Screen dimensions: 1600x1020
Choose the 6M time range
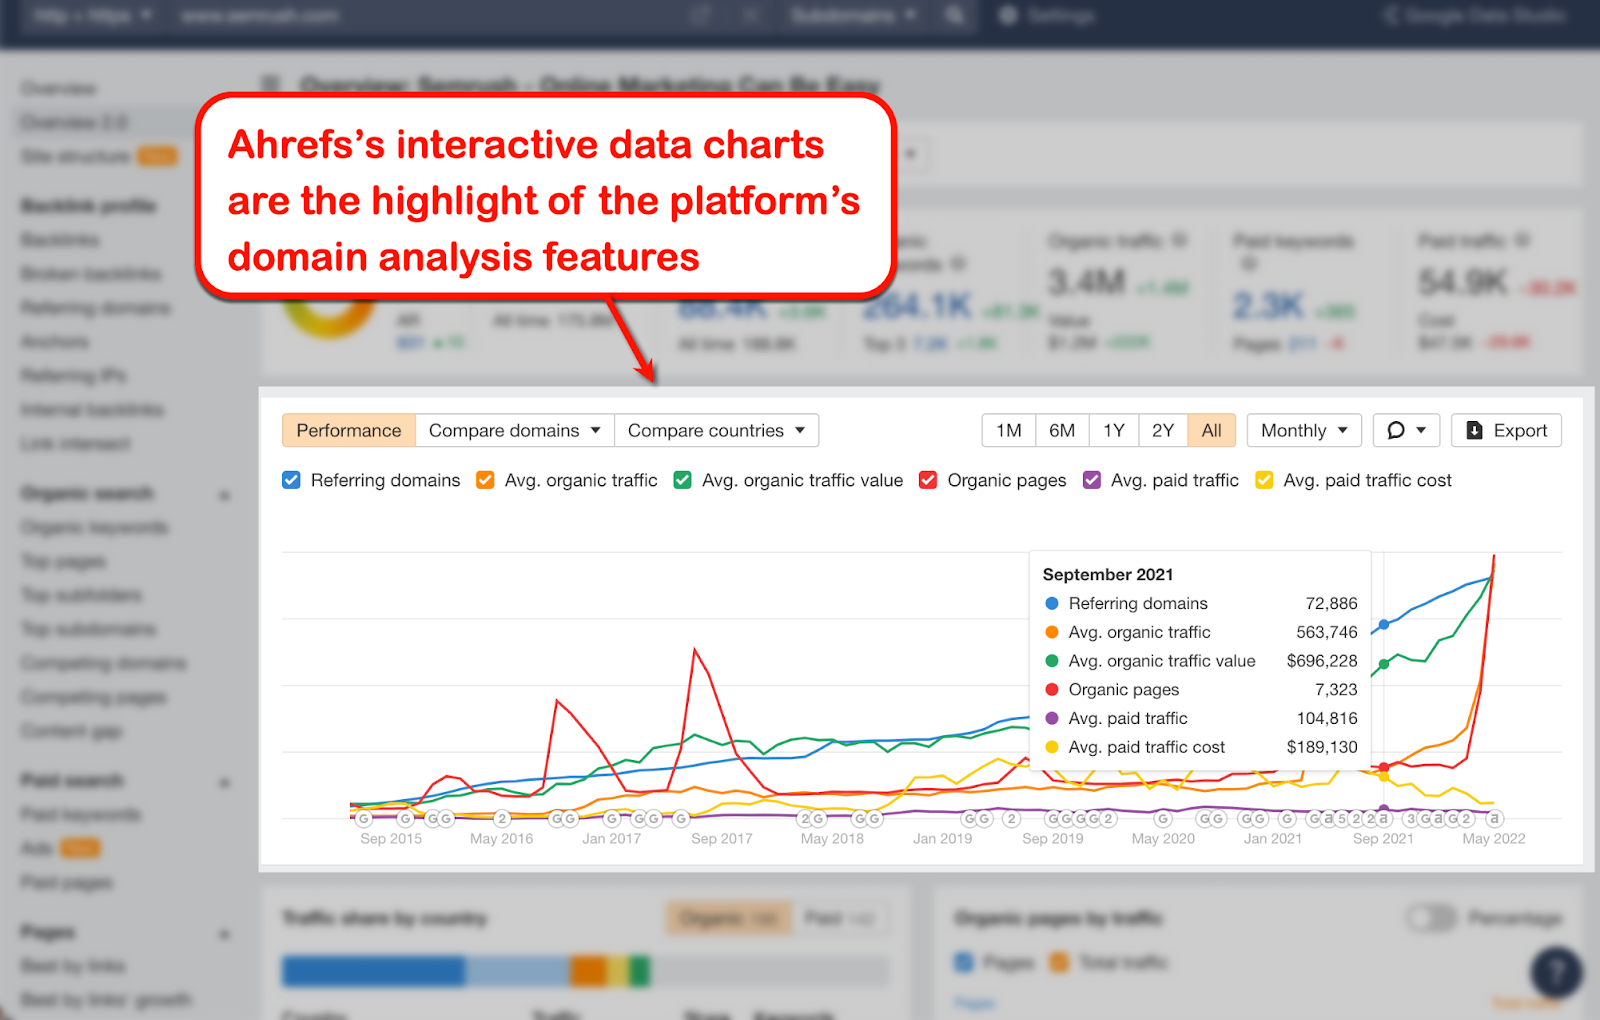coord(1062,430)
